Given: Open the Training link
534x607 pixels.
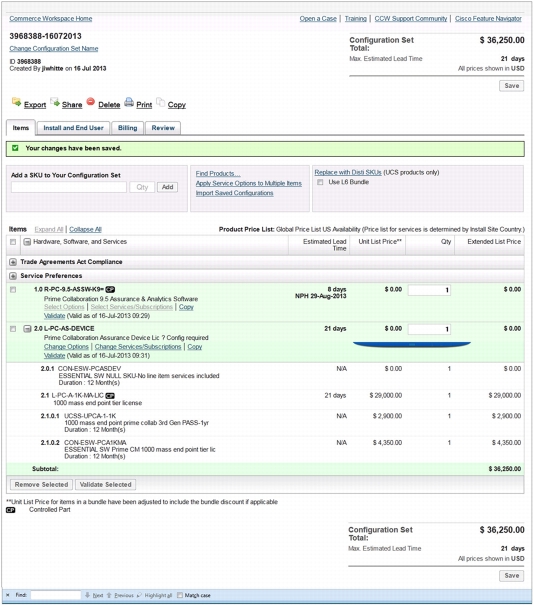Looking at the screenshot, I should 355,19.
